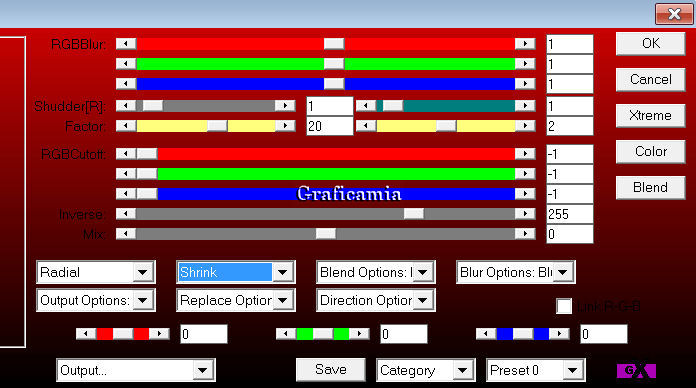Viewport: 696px width, 388px height.
Task: Click right arrow of small red bottom slider
Action: coord(159,333)
